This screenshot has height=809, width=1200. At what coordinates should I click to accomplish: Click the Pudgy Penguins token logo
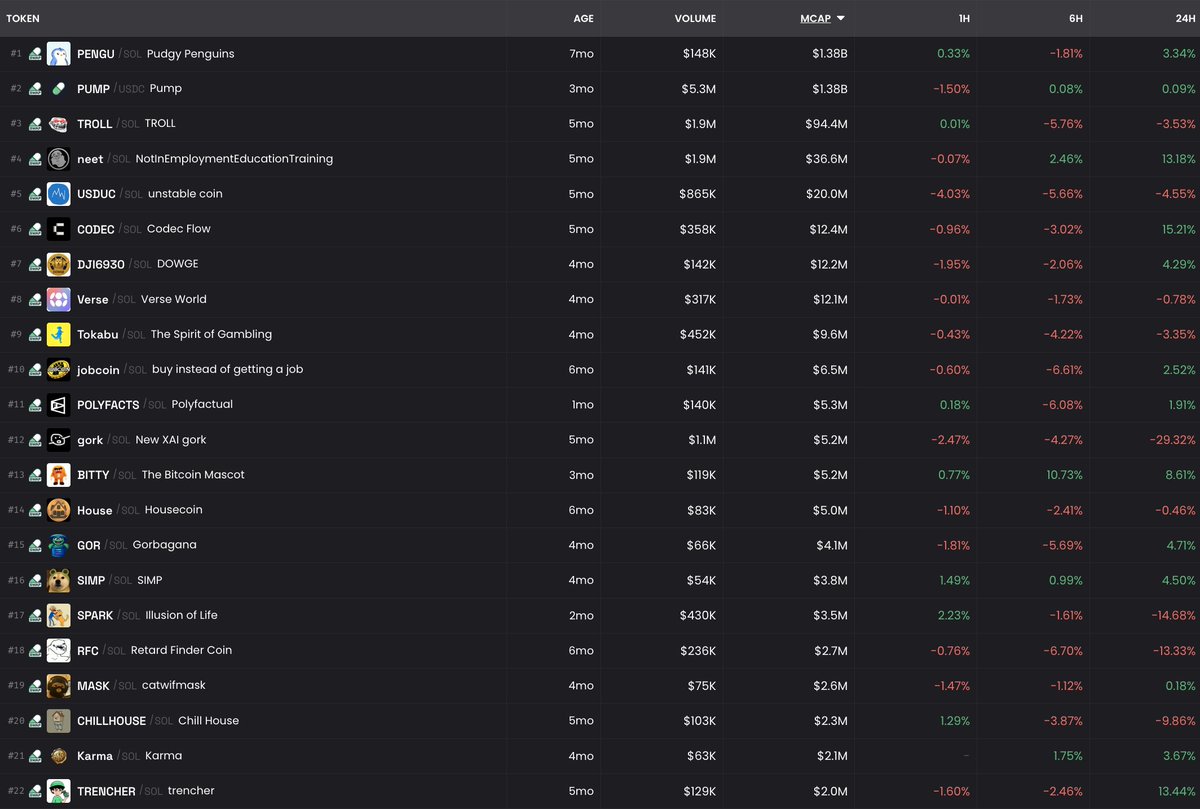pos(58,54)
